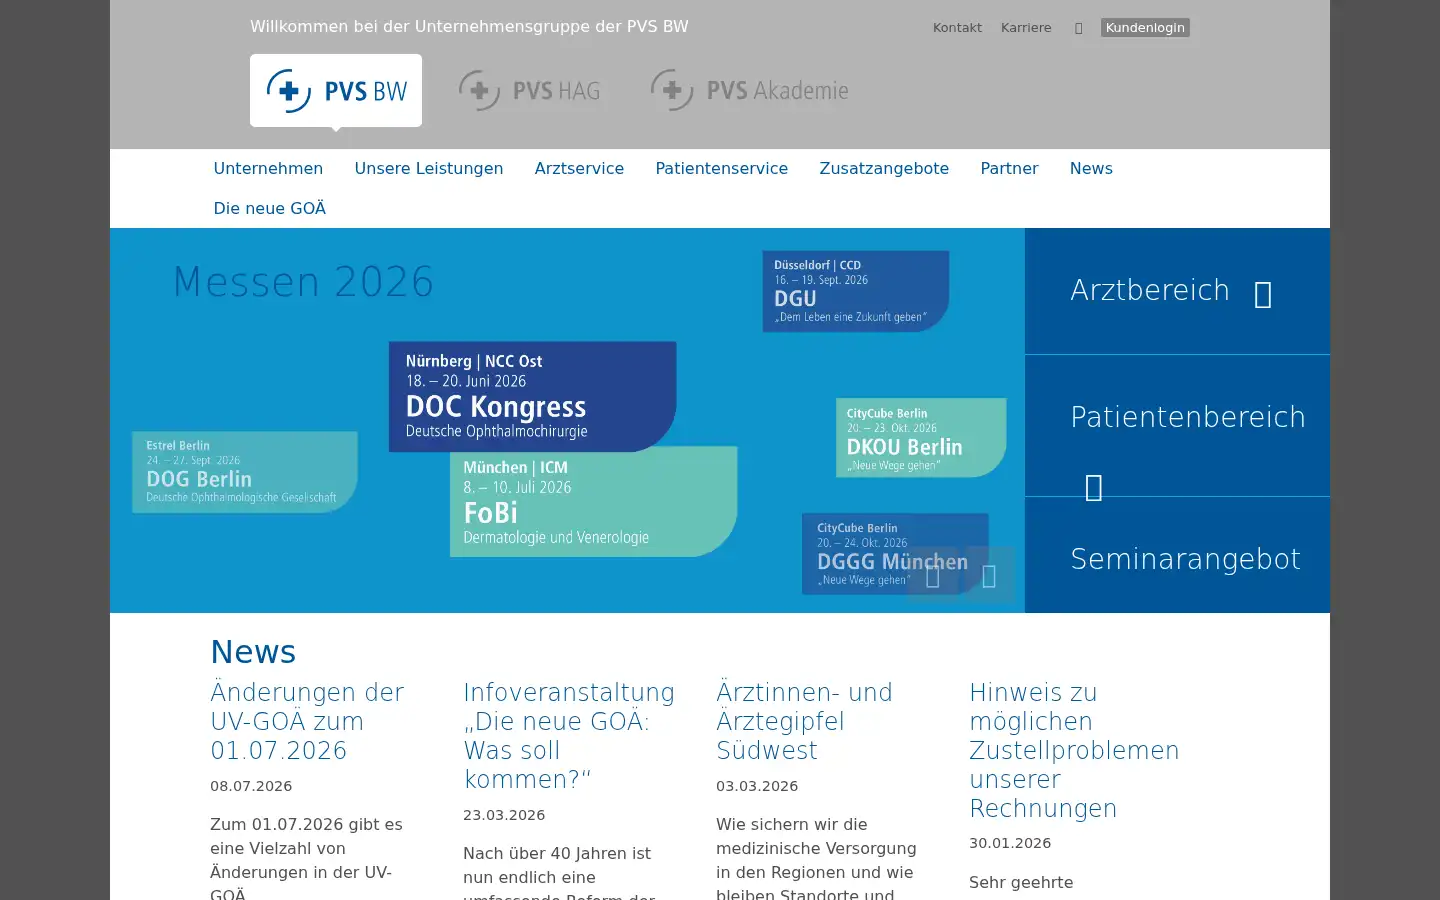The image size is (1440, 900).
Task: Click the icon below Patientenbereich
Action: click(1093, 487)
